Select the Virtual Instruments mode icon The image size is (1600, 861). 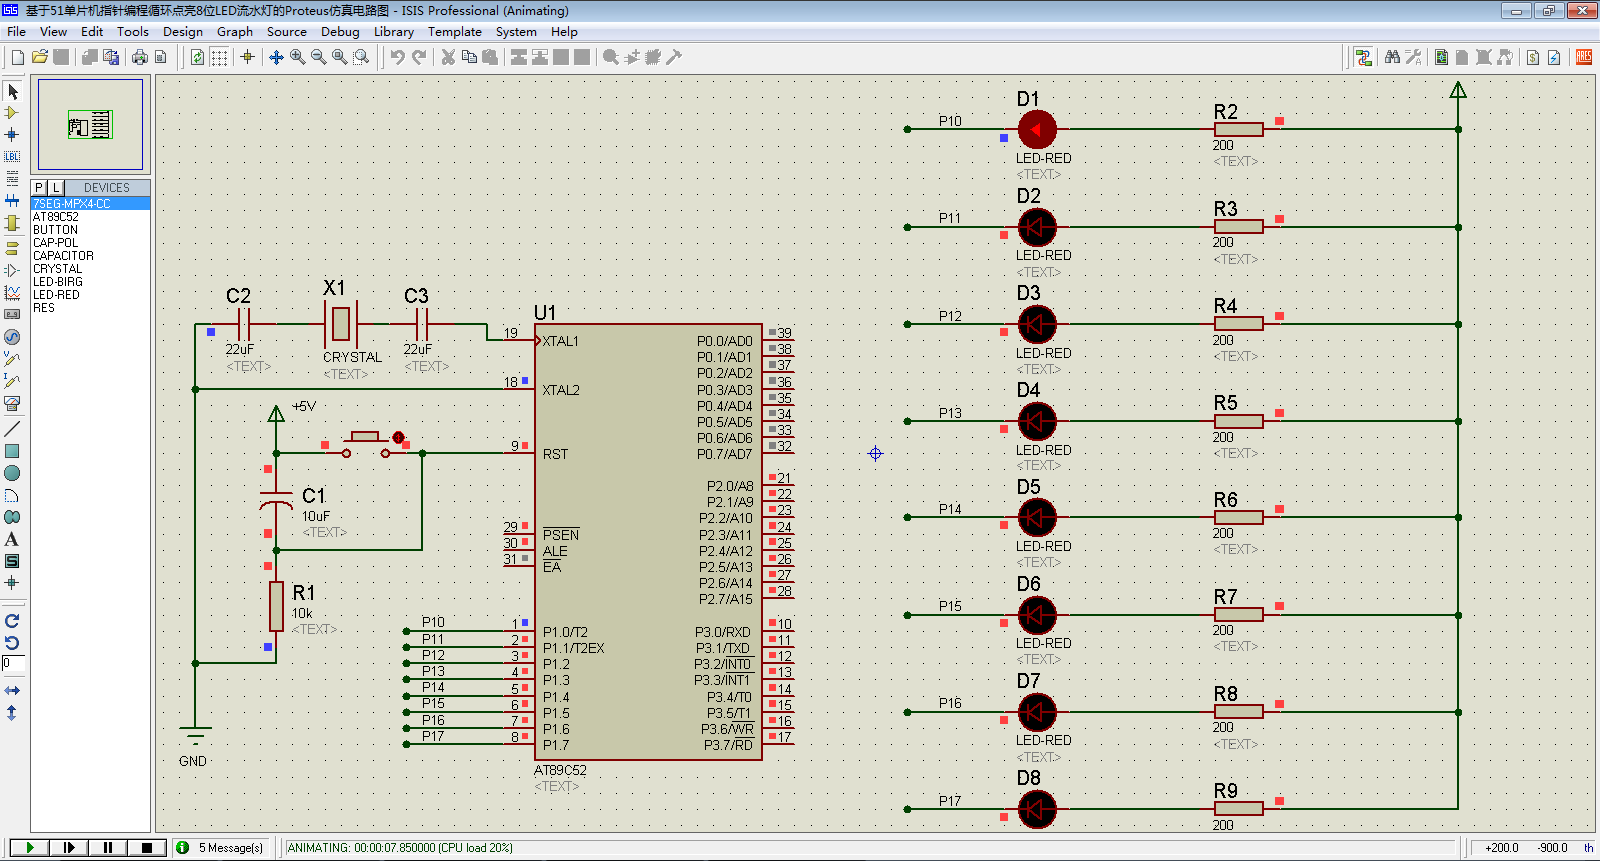pyautogui.click(x=12, y=403)
